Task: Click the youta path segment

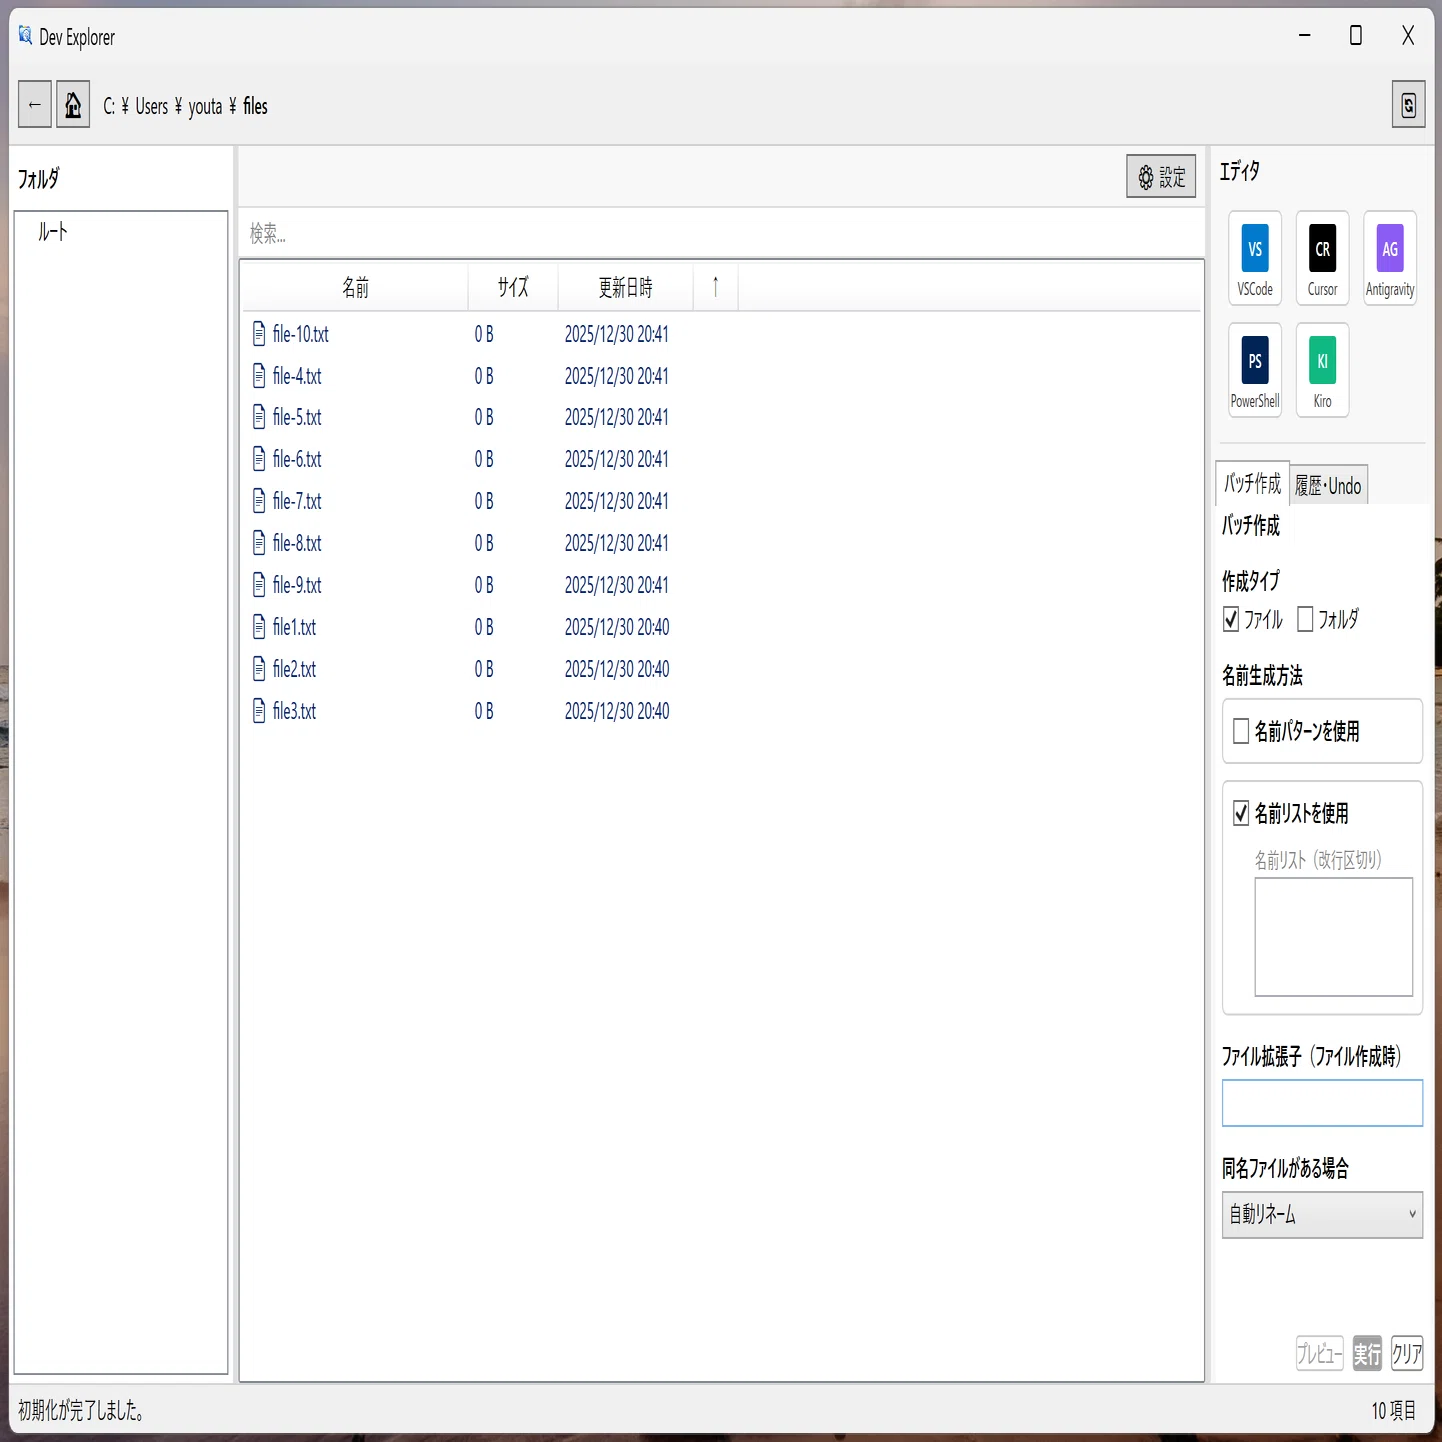Action: point(205,106)
